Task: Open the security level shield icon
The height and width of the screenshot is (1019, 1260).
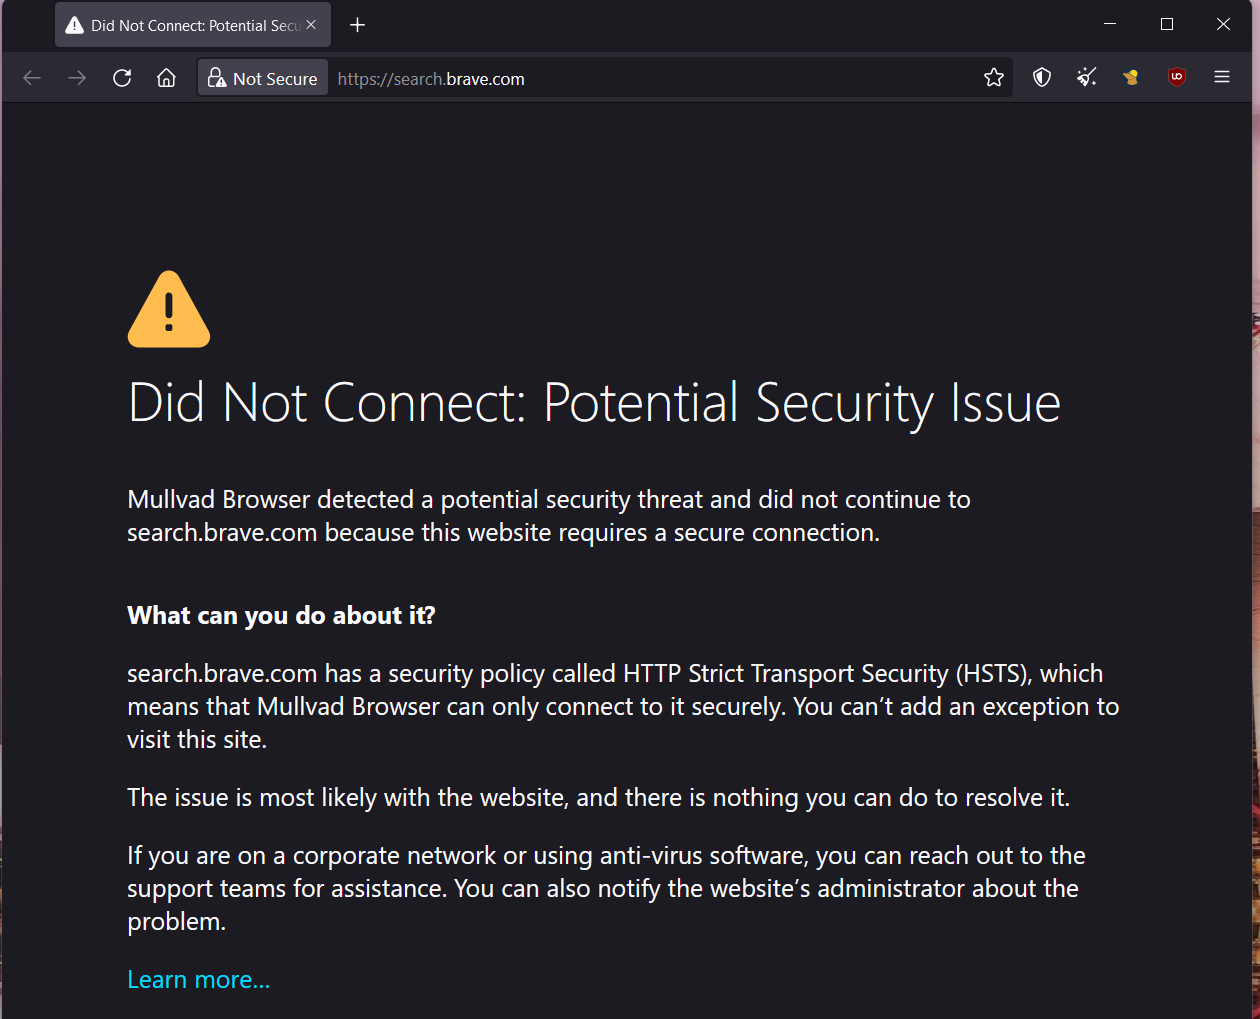Action: [x=1042, y=78]
